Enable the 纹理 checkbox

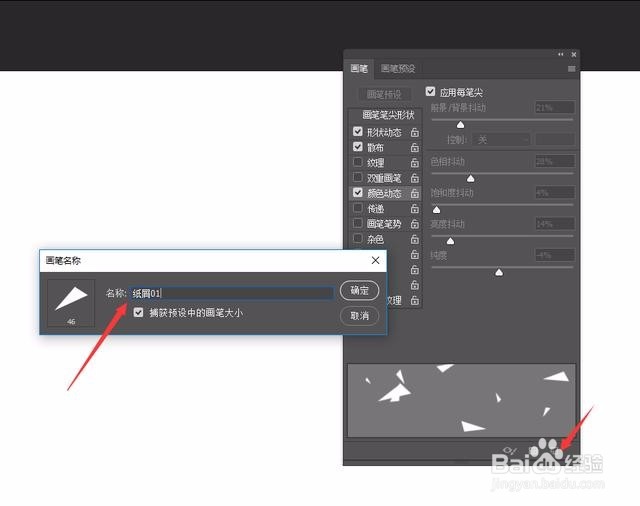[358, 162]
